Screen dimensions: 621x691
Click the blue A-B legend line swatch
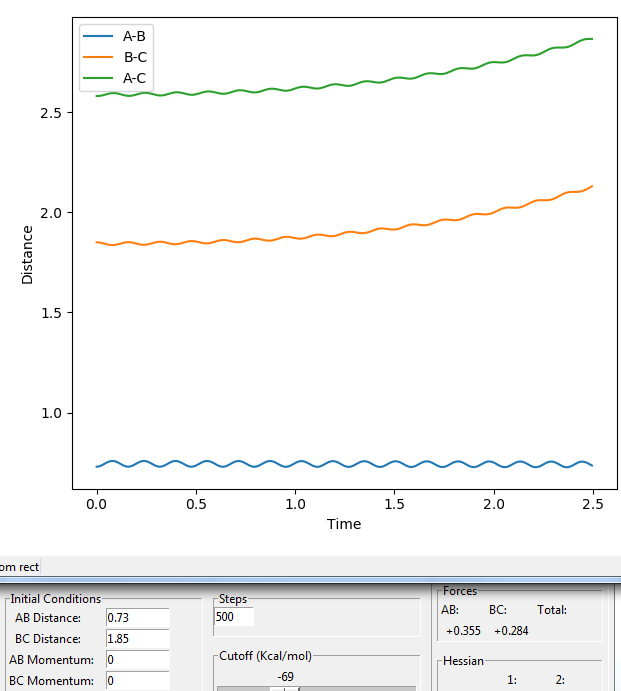[98, 36]
